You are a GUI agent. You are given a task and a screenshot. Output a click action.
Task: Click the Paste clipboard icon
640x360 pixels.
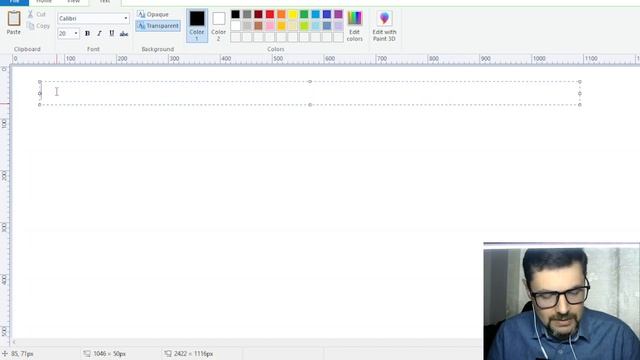pos(13,18)
